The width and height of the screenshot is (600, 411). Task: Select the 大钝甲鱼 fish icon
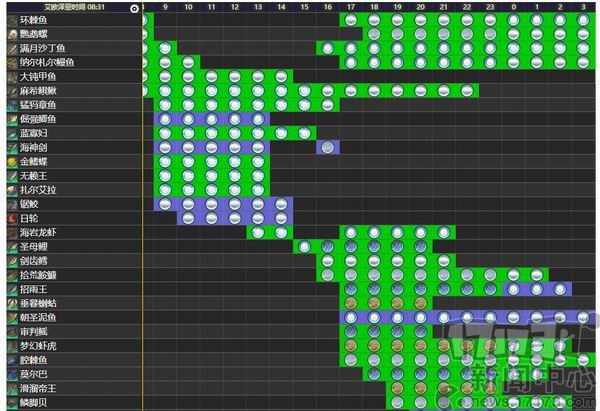[x=10, y=76]
